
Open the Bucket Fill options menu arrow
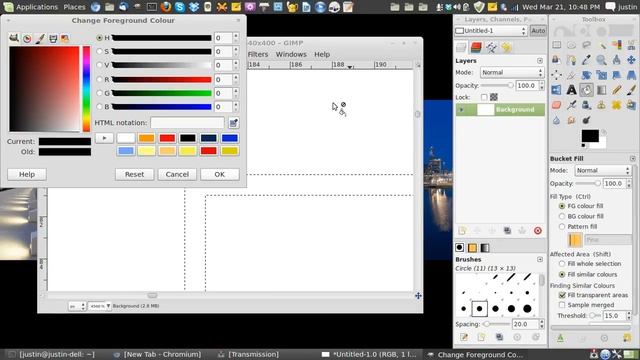coord(633,158)
